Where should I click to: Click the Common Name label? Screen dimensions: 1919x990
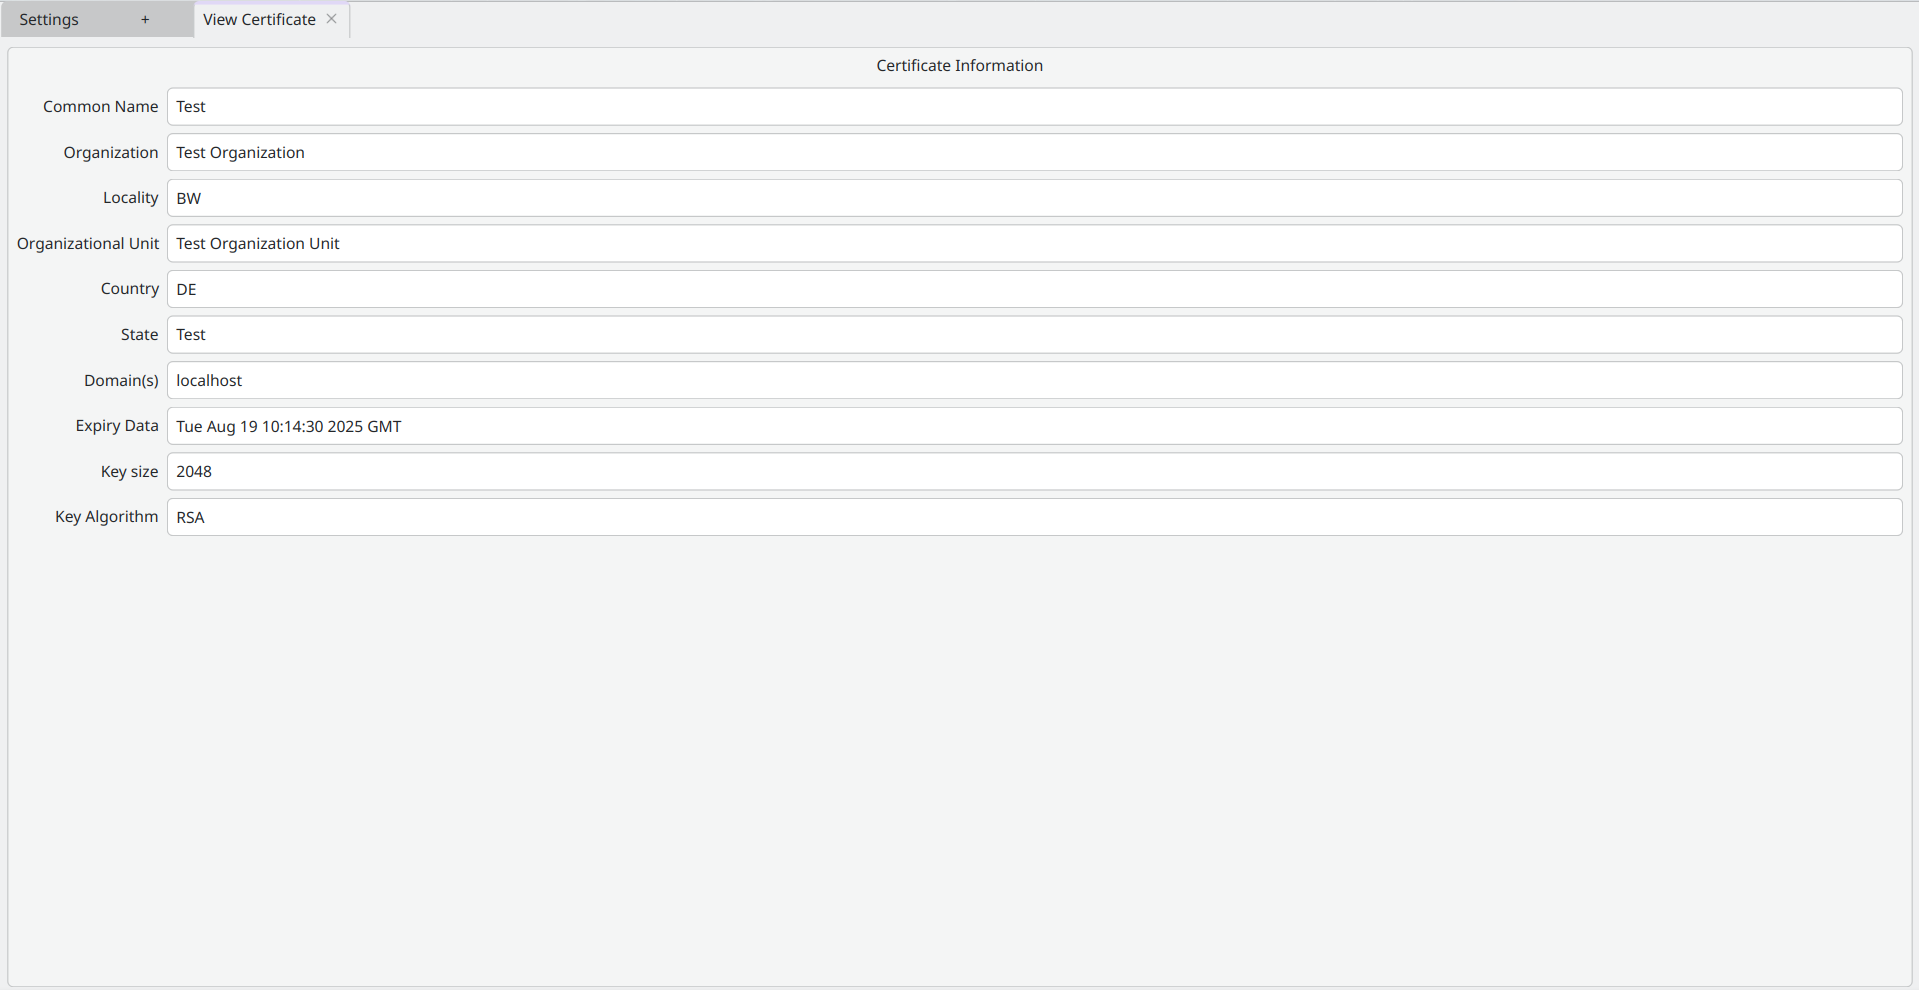pyautogui.click(x=100, y=107)
